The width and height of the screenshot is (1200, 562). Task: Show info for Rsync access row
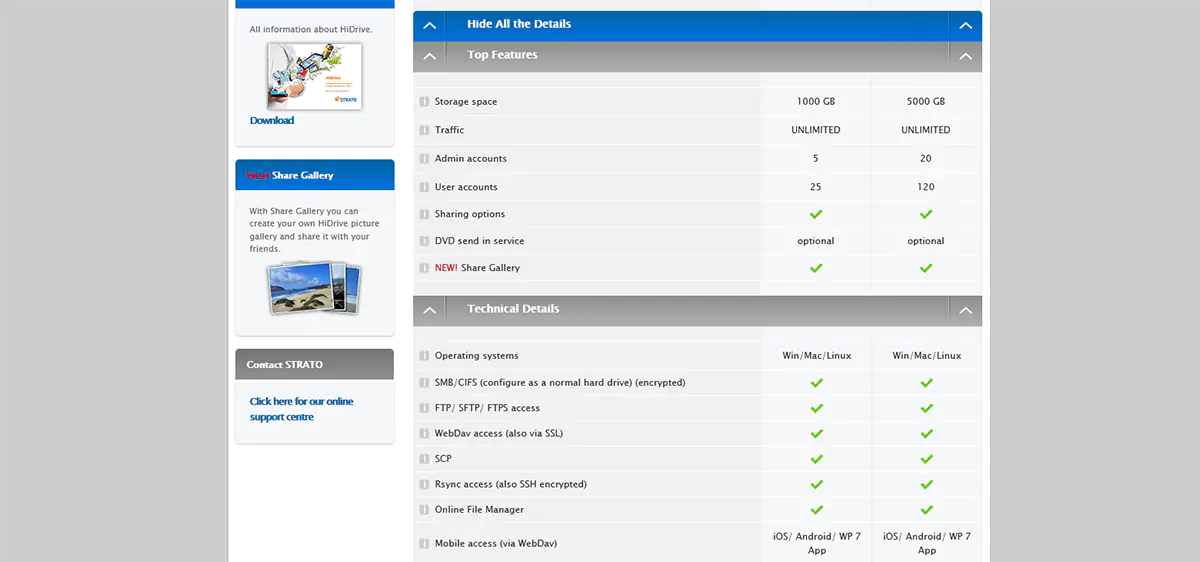tap(424, 484)
